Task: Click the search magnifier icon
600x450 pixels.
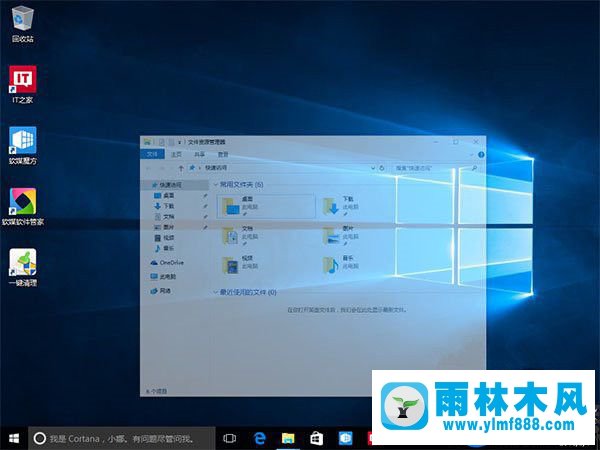Action: click(x=474, y=168)
